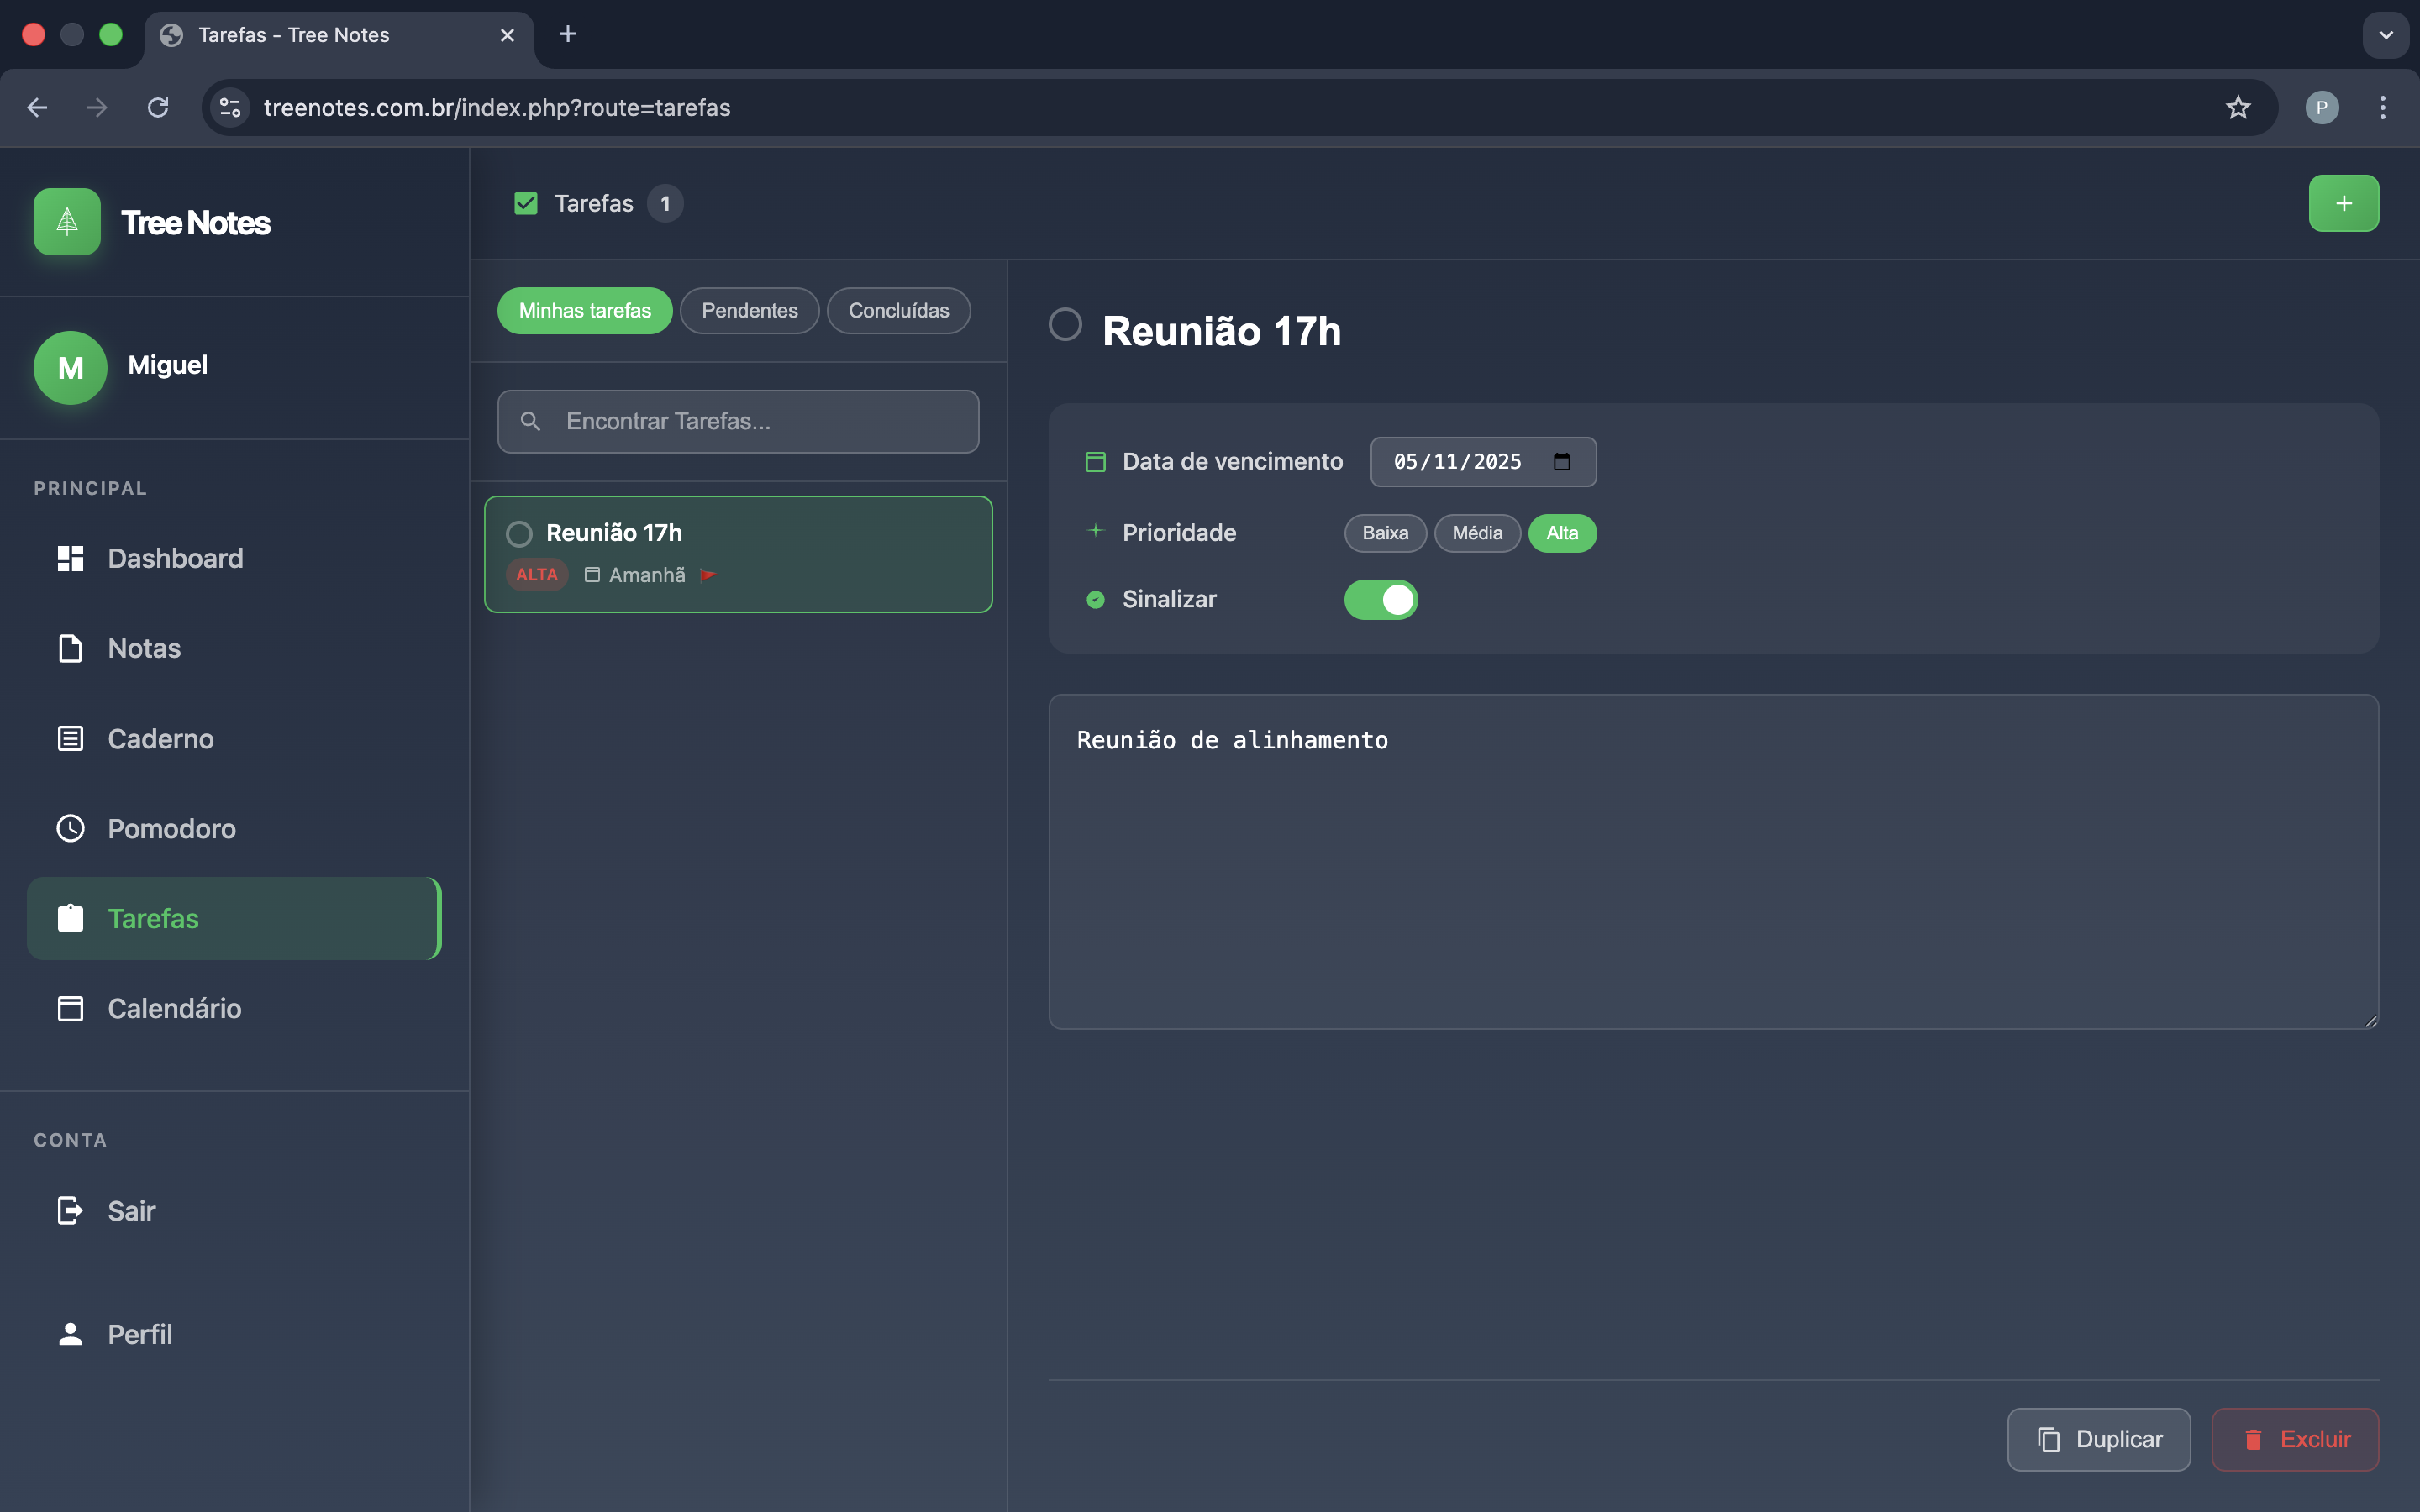2420x1512 pixels.
Task: Open the Pomodoro timer
Action: 169,828
